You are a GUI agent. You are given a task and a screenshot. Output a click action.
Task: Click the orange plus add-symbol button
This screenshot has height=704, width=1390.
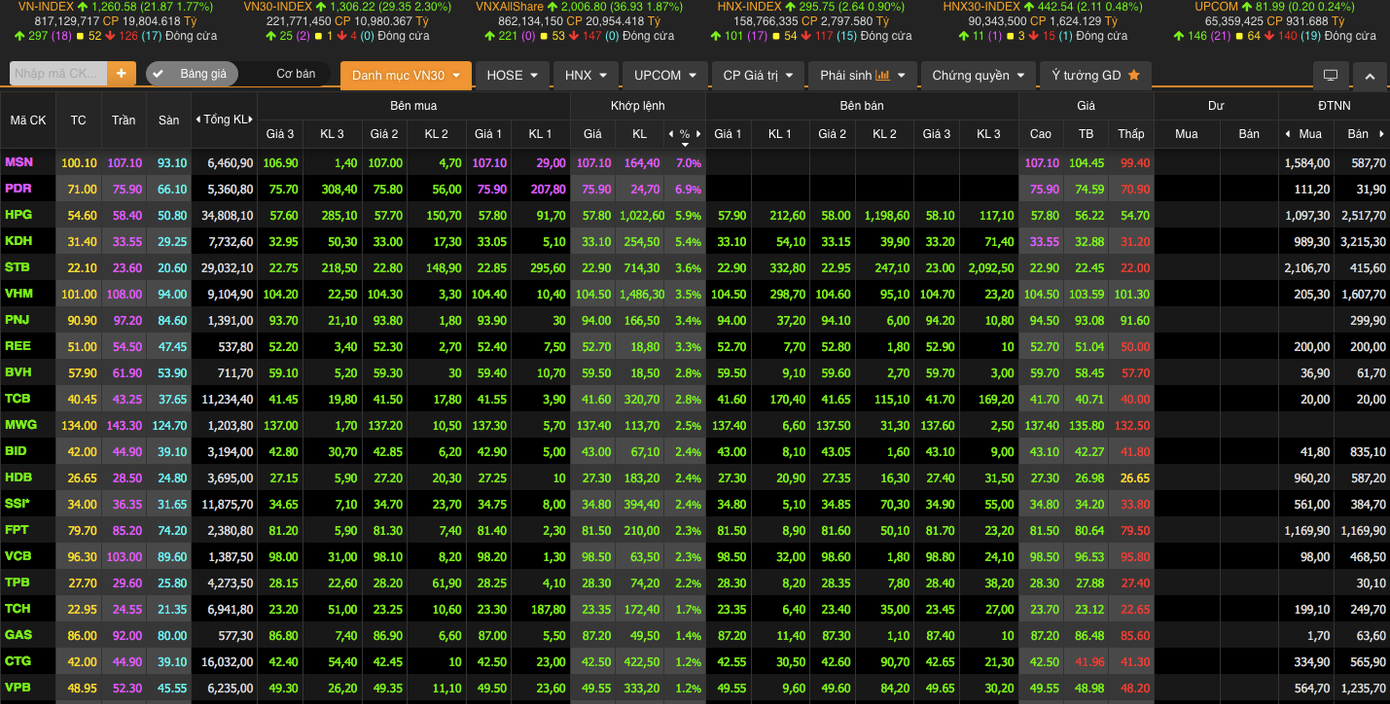pos(121,74)
